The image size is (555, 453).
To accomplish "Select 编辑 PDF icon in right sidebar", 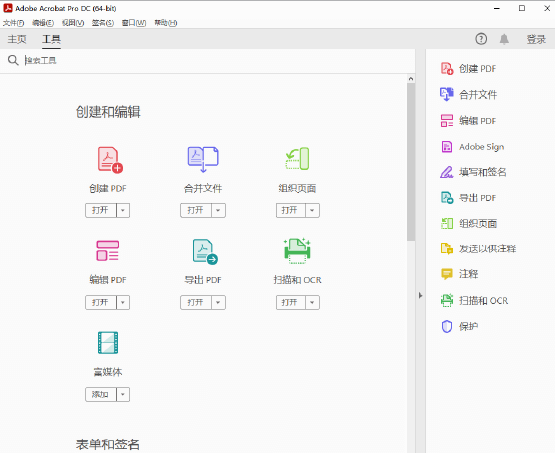I will [x=447, y=121].
